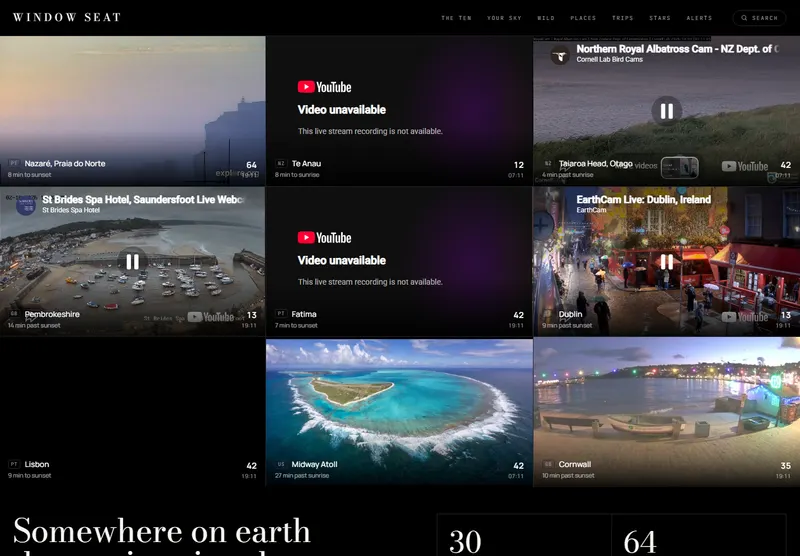Click YouTube logo on Albatross Cam video
800x556 pixels.
744,166
